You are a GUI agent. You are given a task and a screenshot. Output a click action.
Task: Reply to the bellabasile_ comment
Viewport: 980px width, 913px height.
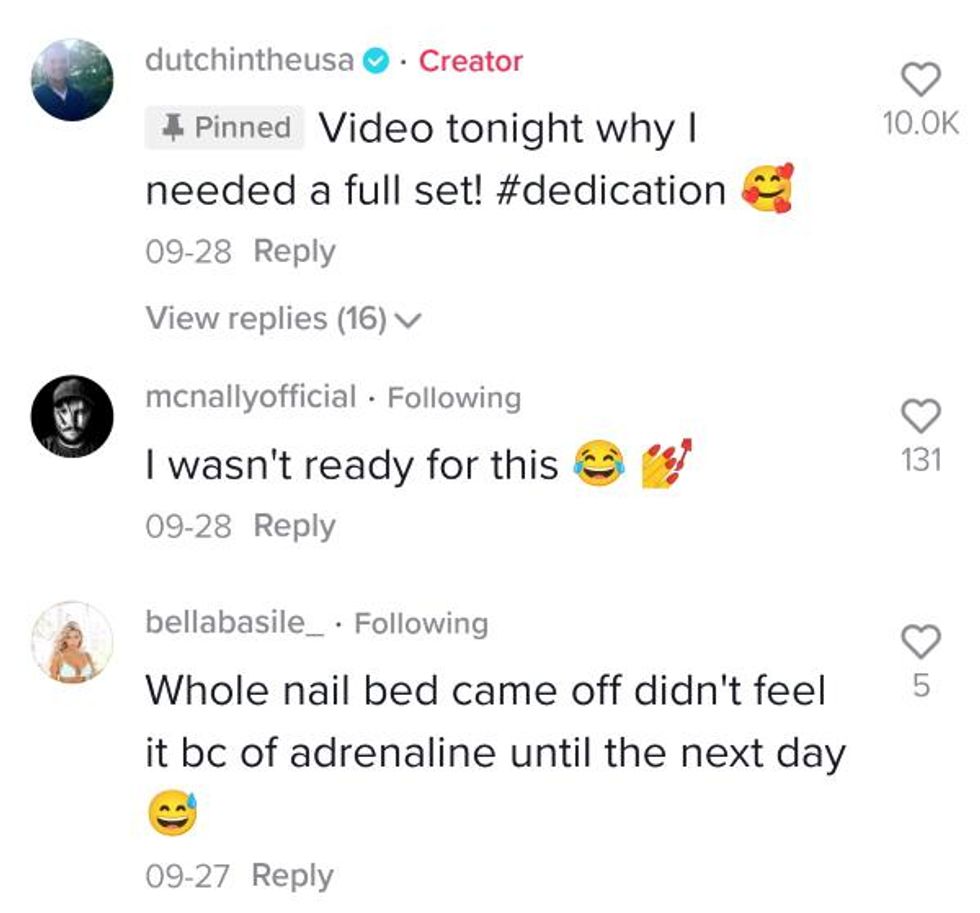(292, 876)
